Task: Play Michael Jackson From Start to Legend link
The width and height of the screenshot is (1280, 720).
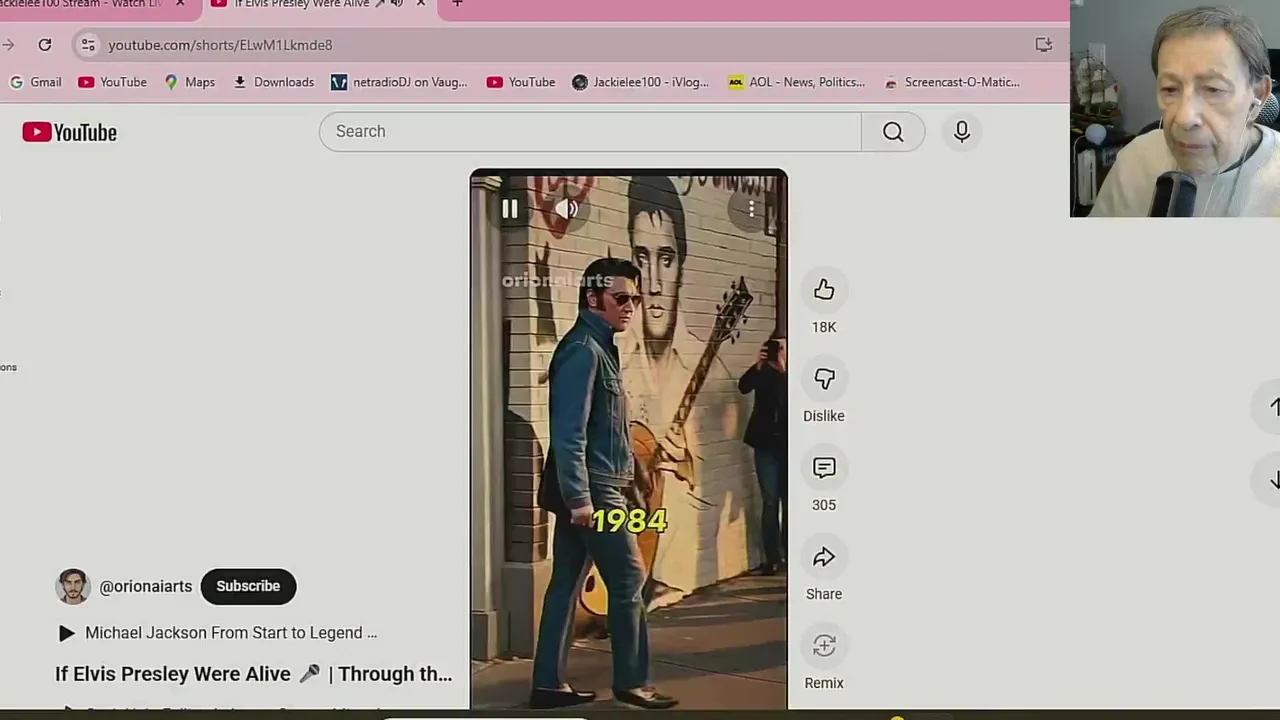Action: (231, 633)
